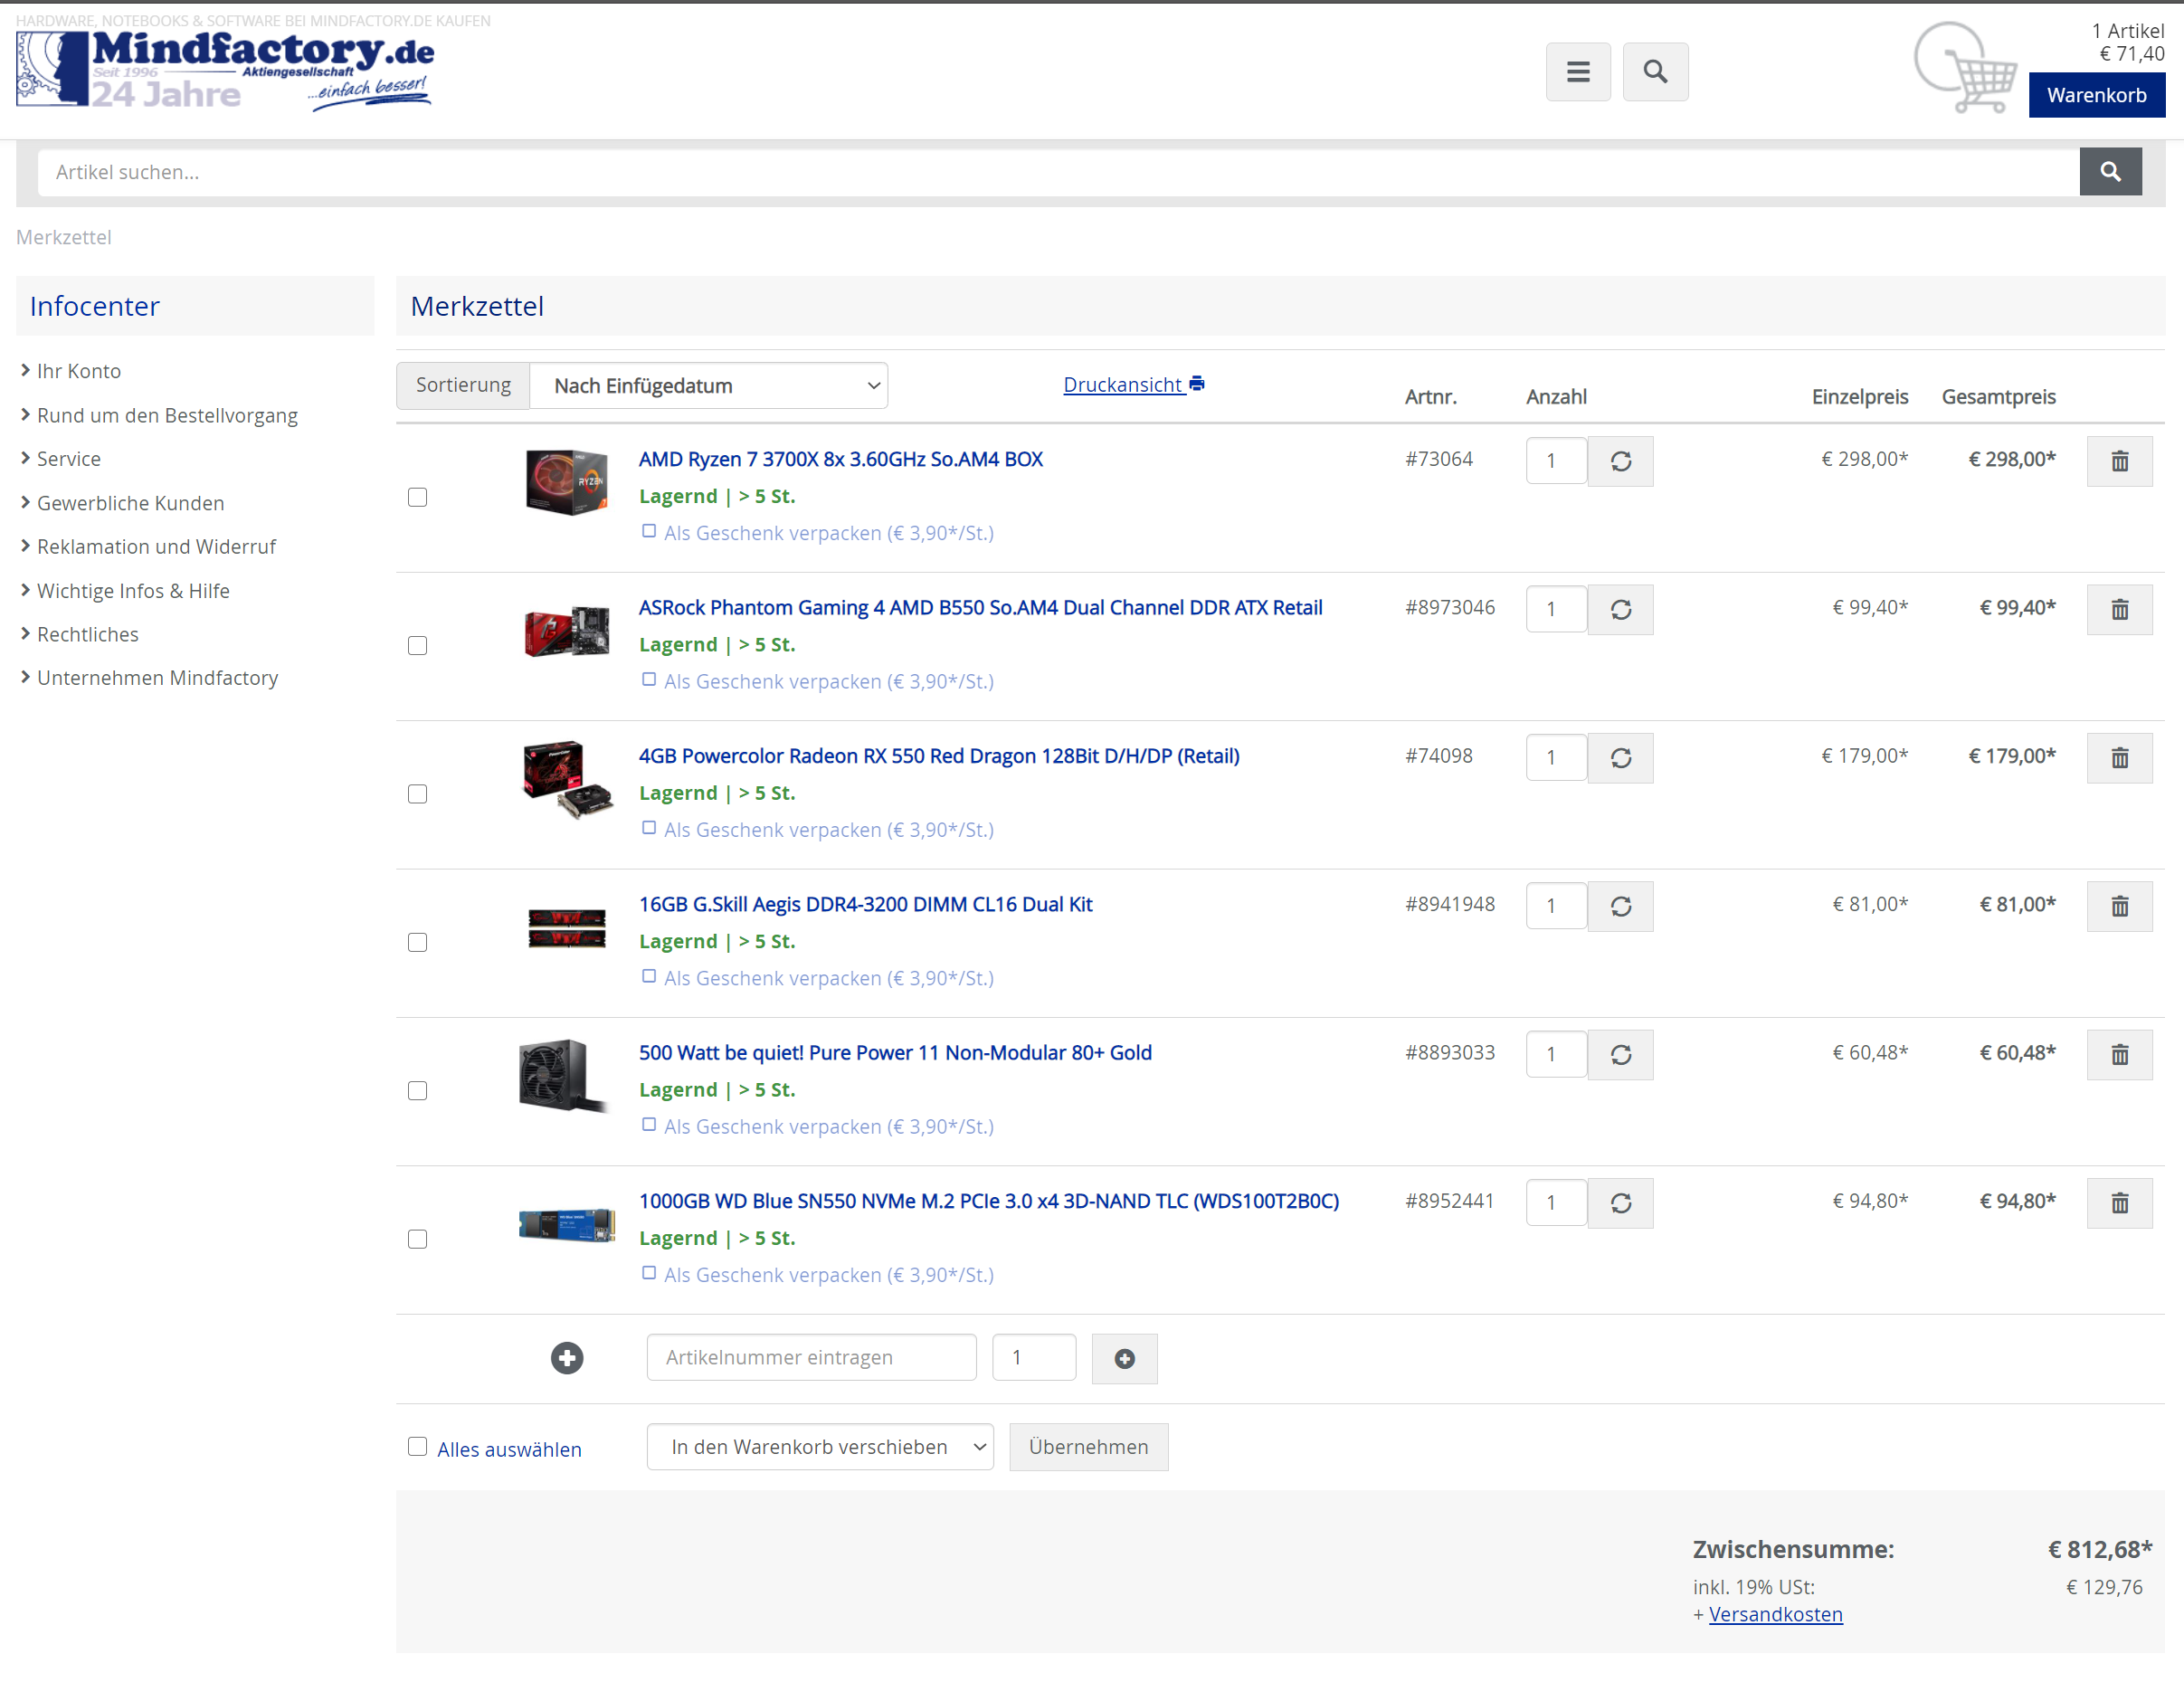Open the hamburger menu icon
This screenshot has width=2184, height=1682.
tap(1577, 72)
